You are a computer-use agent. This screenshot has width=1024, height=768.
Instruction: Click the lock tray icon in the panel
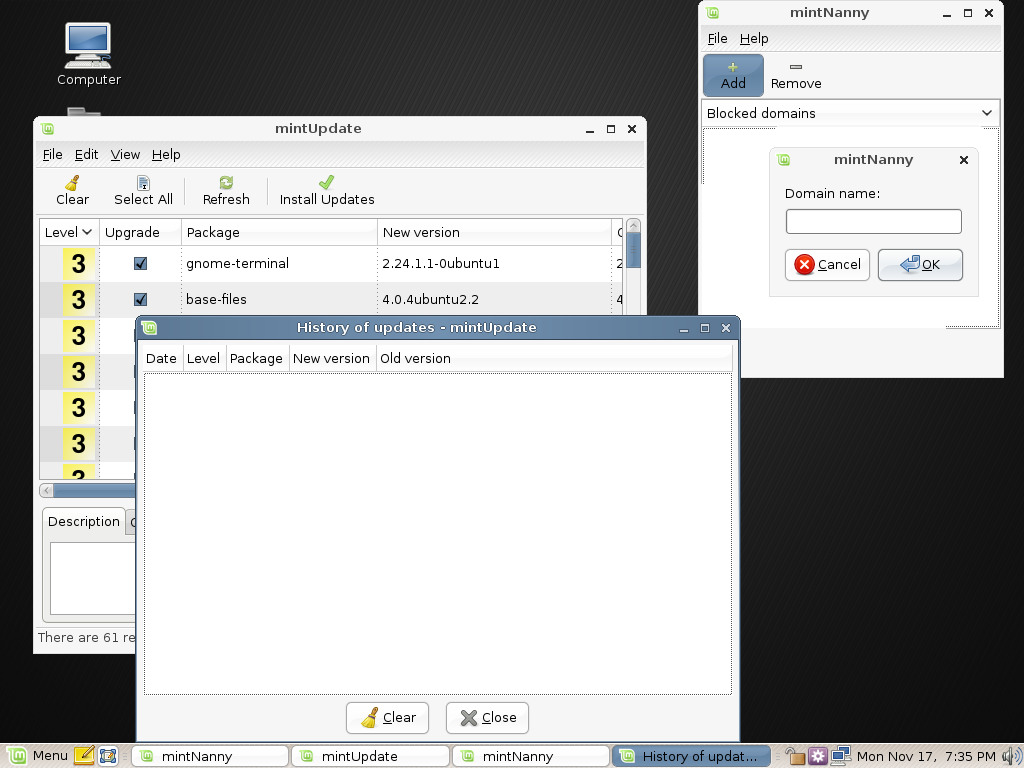point(795,756)
